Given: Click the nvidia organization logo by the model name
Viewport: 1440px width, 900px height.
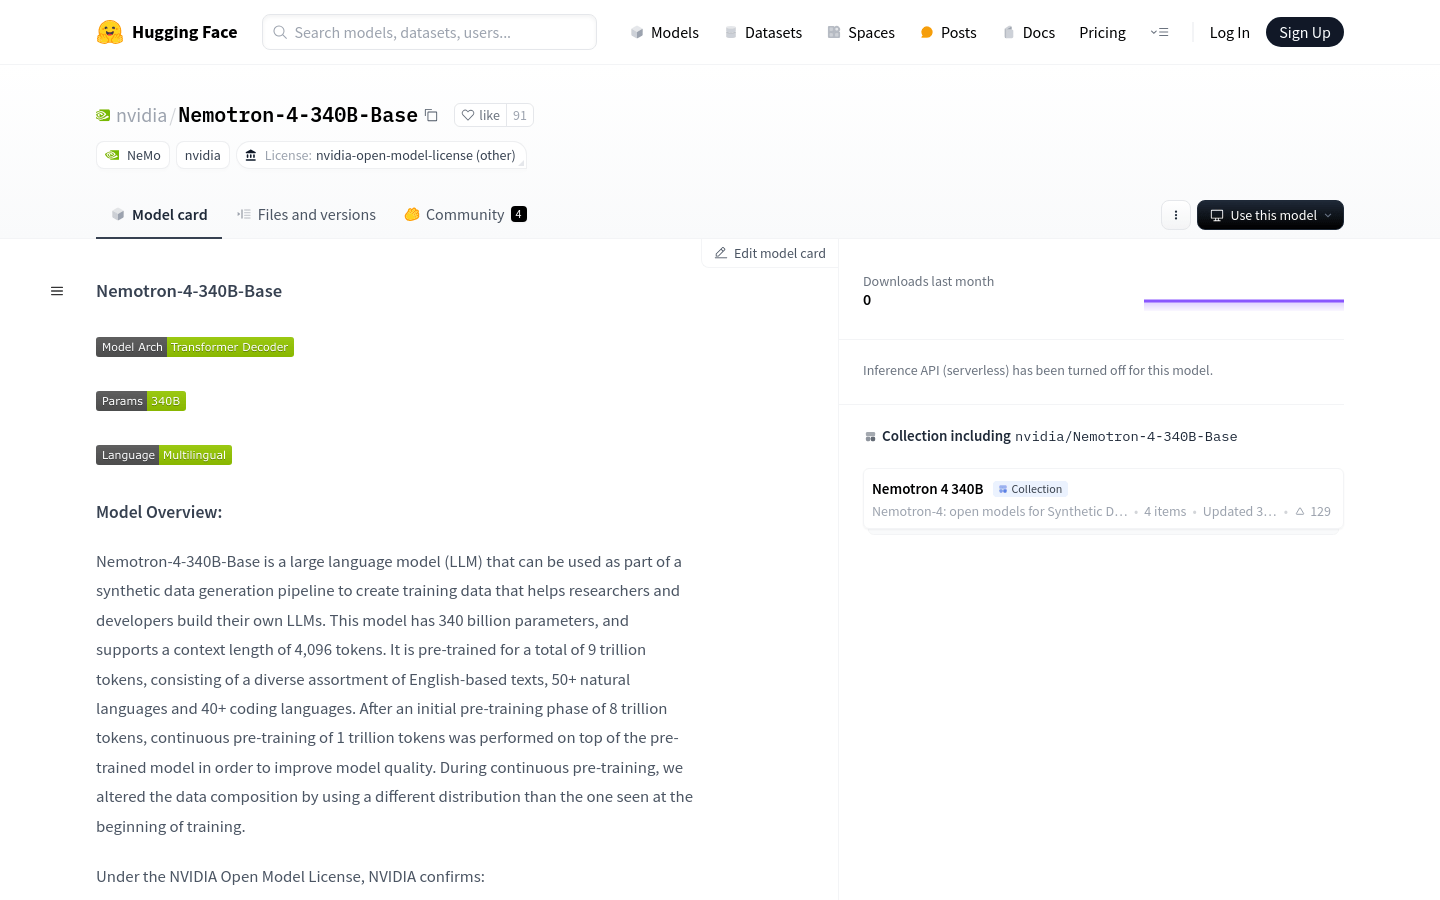Looking at the screenshot, I should tap(103, 115).
